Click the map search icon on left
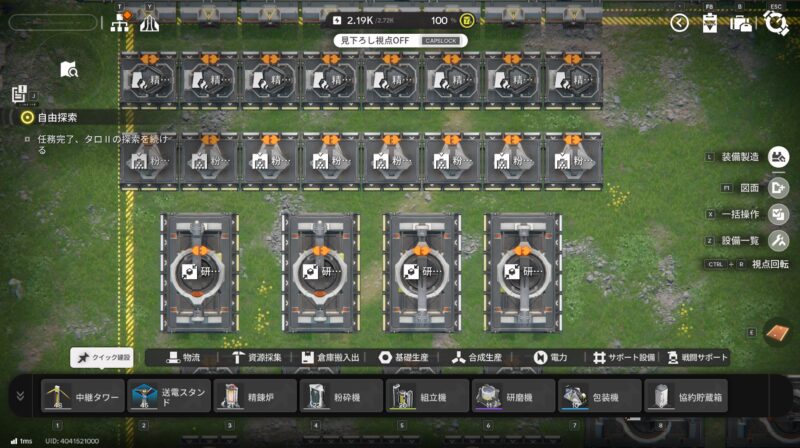 [x=68, y=69]
